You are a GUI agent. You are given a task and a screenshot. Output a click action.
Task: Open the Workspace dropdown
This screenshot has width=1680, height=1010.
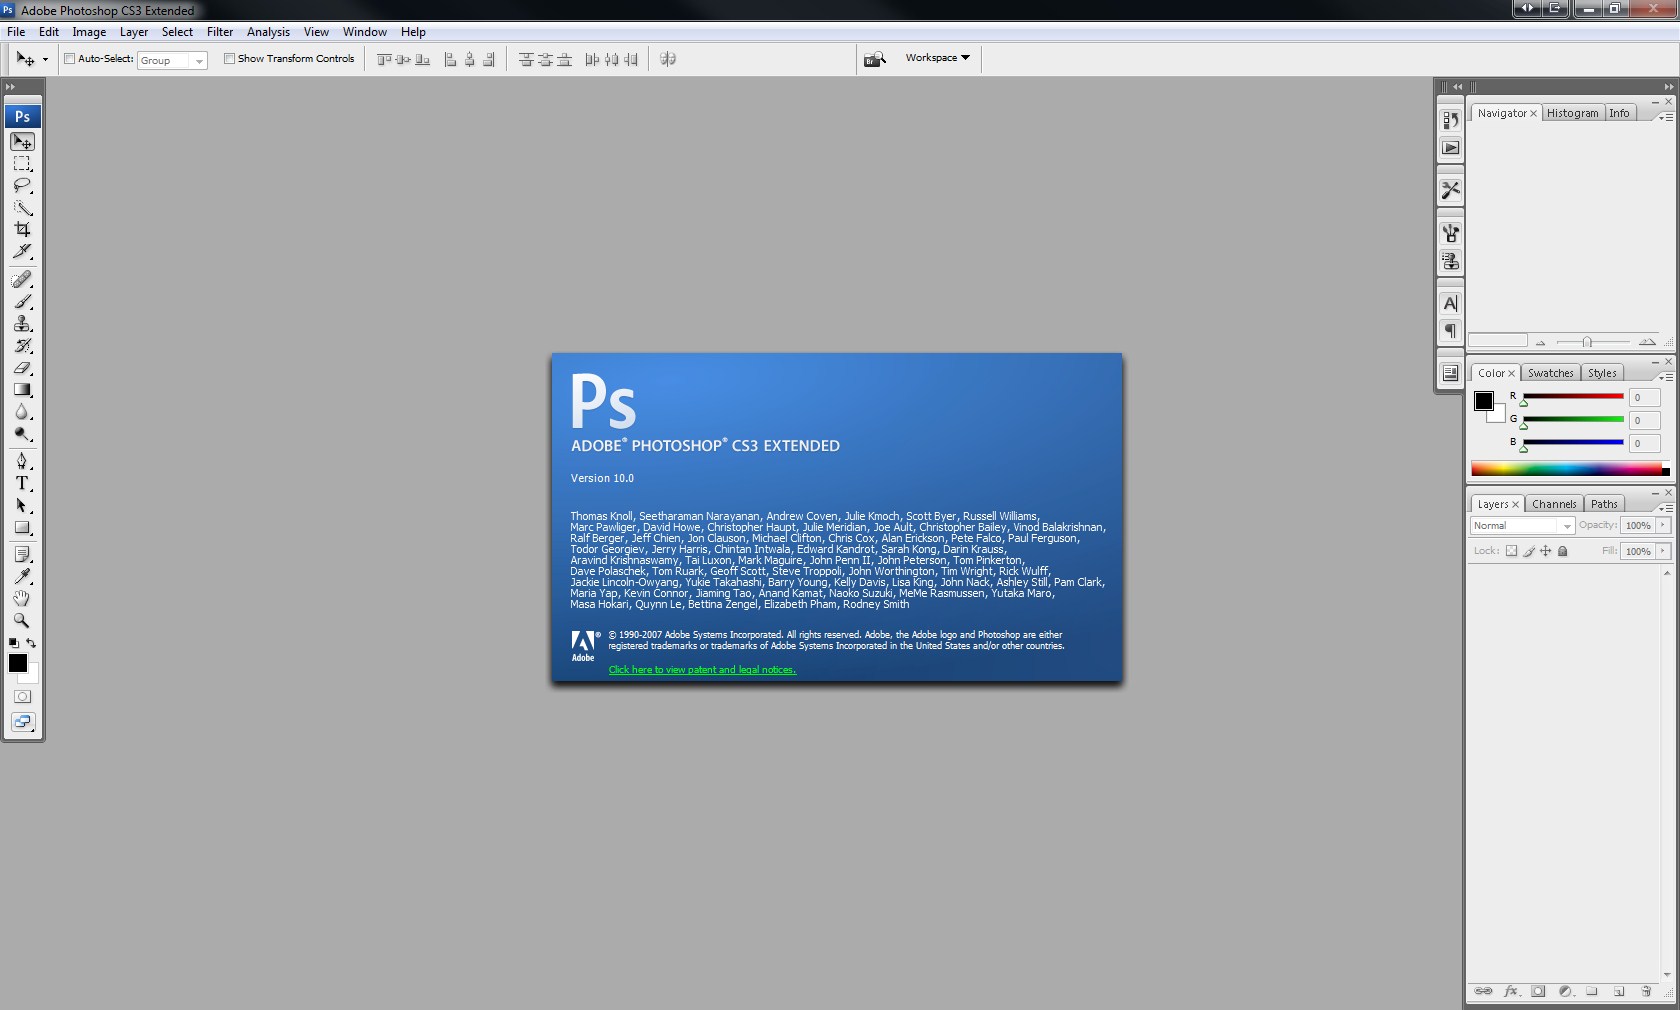coord(938,58)
